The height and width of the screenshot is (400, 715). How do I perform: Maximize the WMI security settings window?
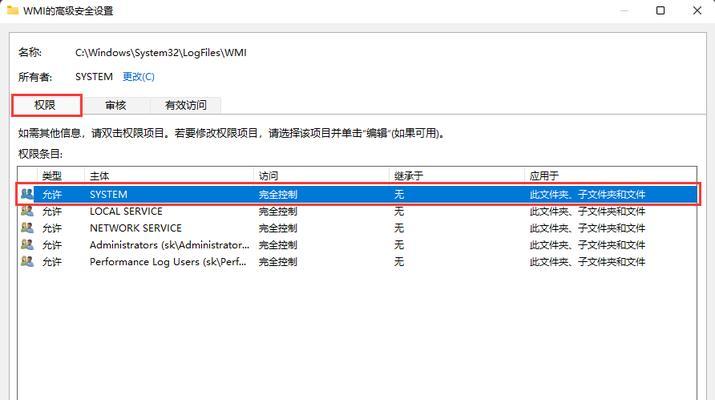(660, 11)
